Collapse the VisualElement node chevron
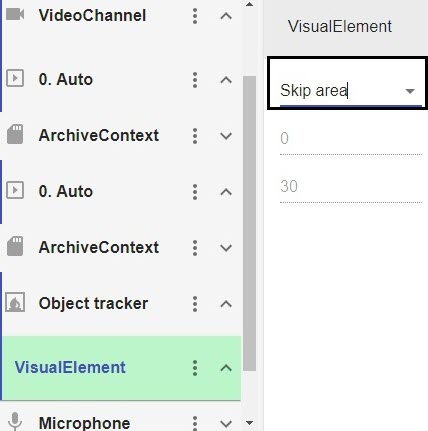 [226, 368]
